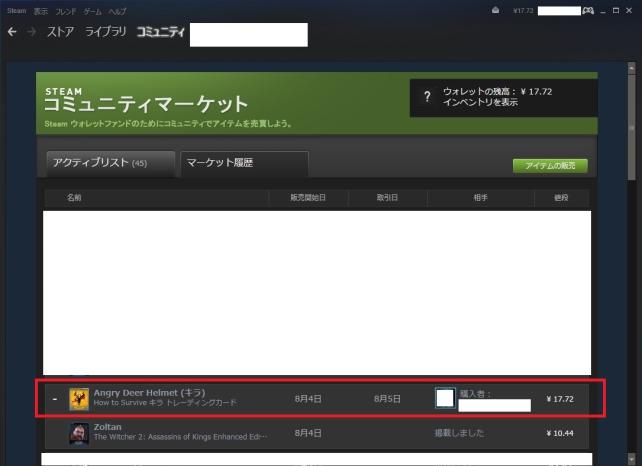The width and height of the screenshot is (642, 466).
Task: Click the wallet help question mark
Action: (x=427, y=97)
